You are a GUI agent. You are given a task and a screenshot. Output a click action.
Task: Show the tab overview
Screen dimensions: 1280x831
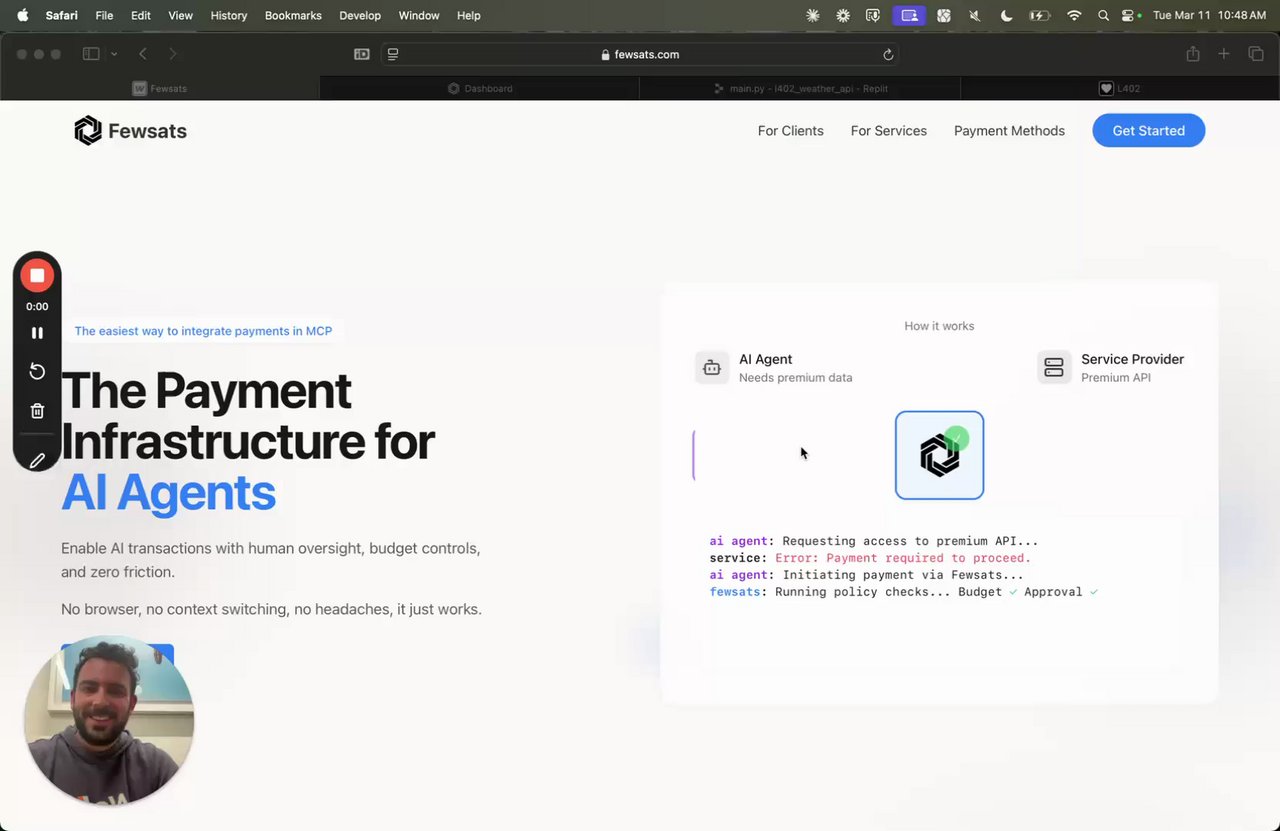click(x=1256, y=54)
